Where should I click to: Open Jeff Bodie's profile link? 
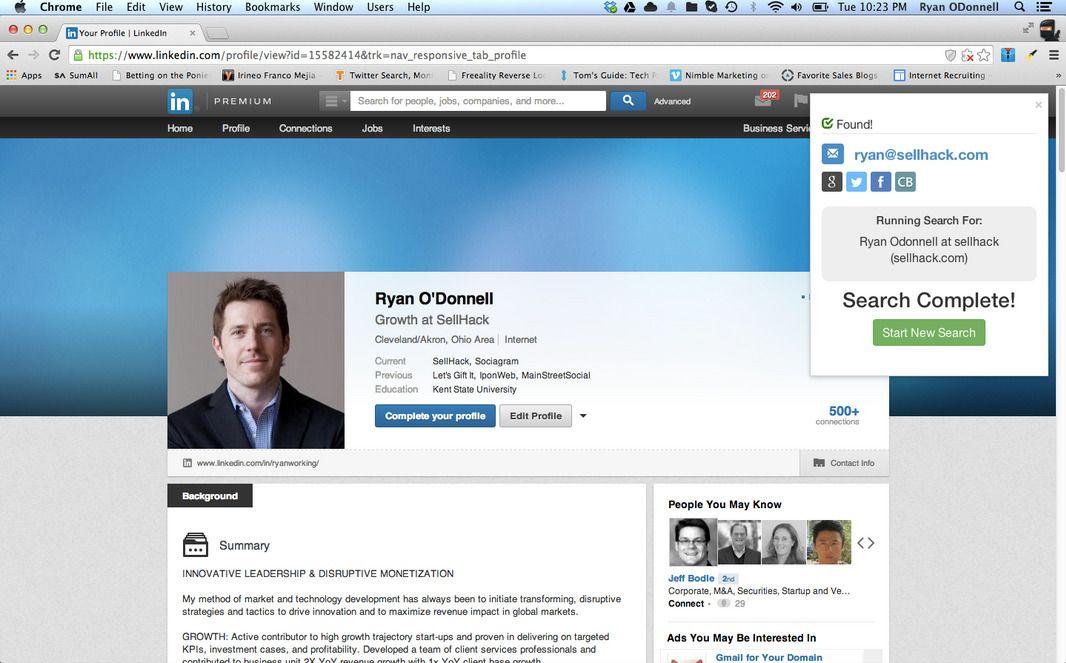pyautogui.click(x=691, y=578)
